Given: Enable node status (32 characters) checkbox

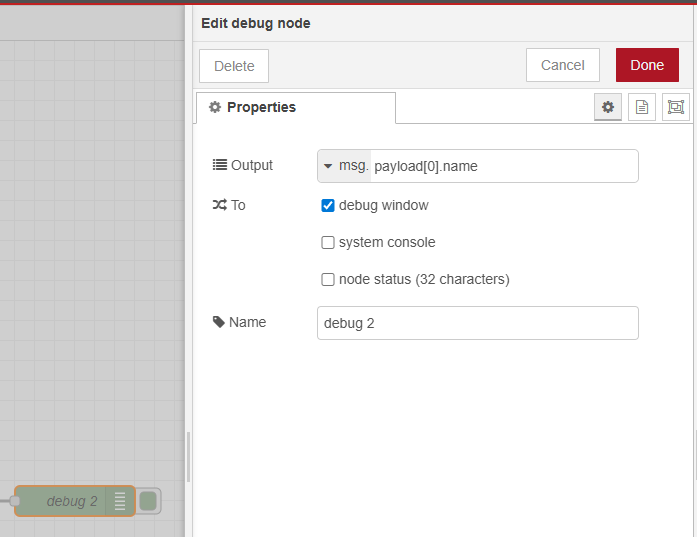Looking at the screenshot, I should coord(327,280).
